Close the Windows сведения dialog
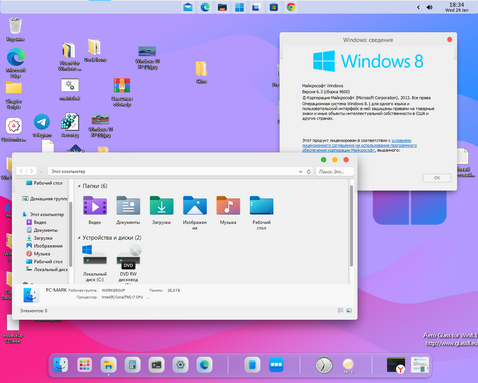This screenshot has width=478, height=383. 449,40
